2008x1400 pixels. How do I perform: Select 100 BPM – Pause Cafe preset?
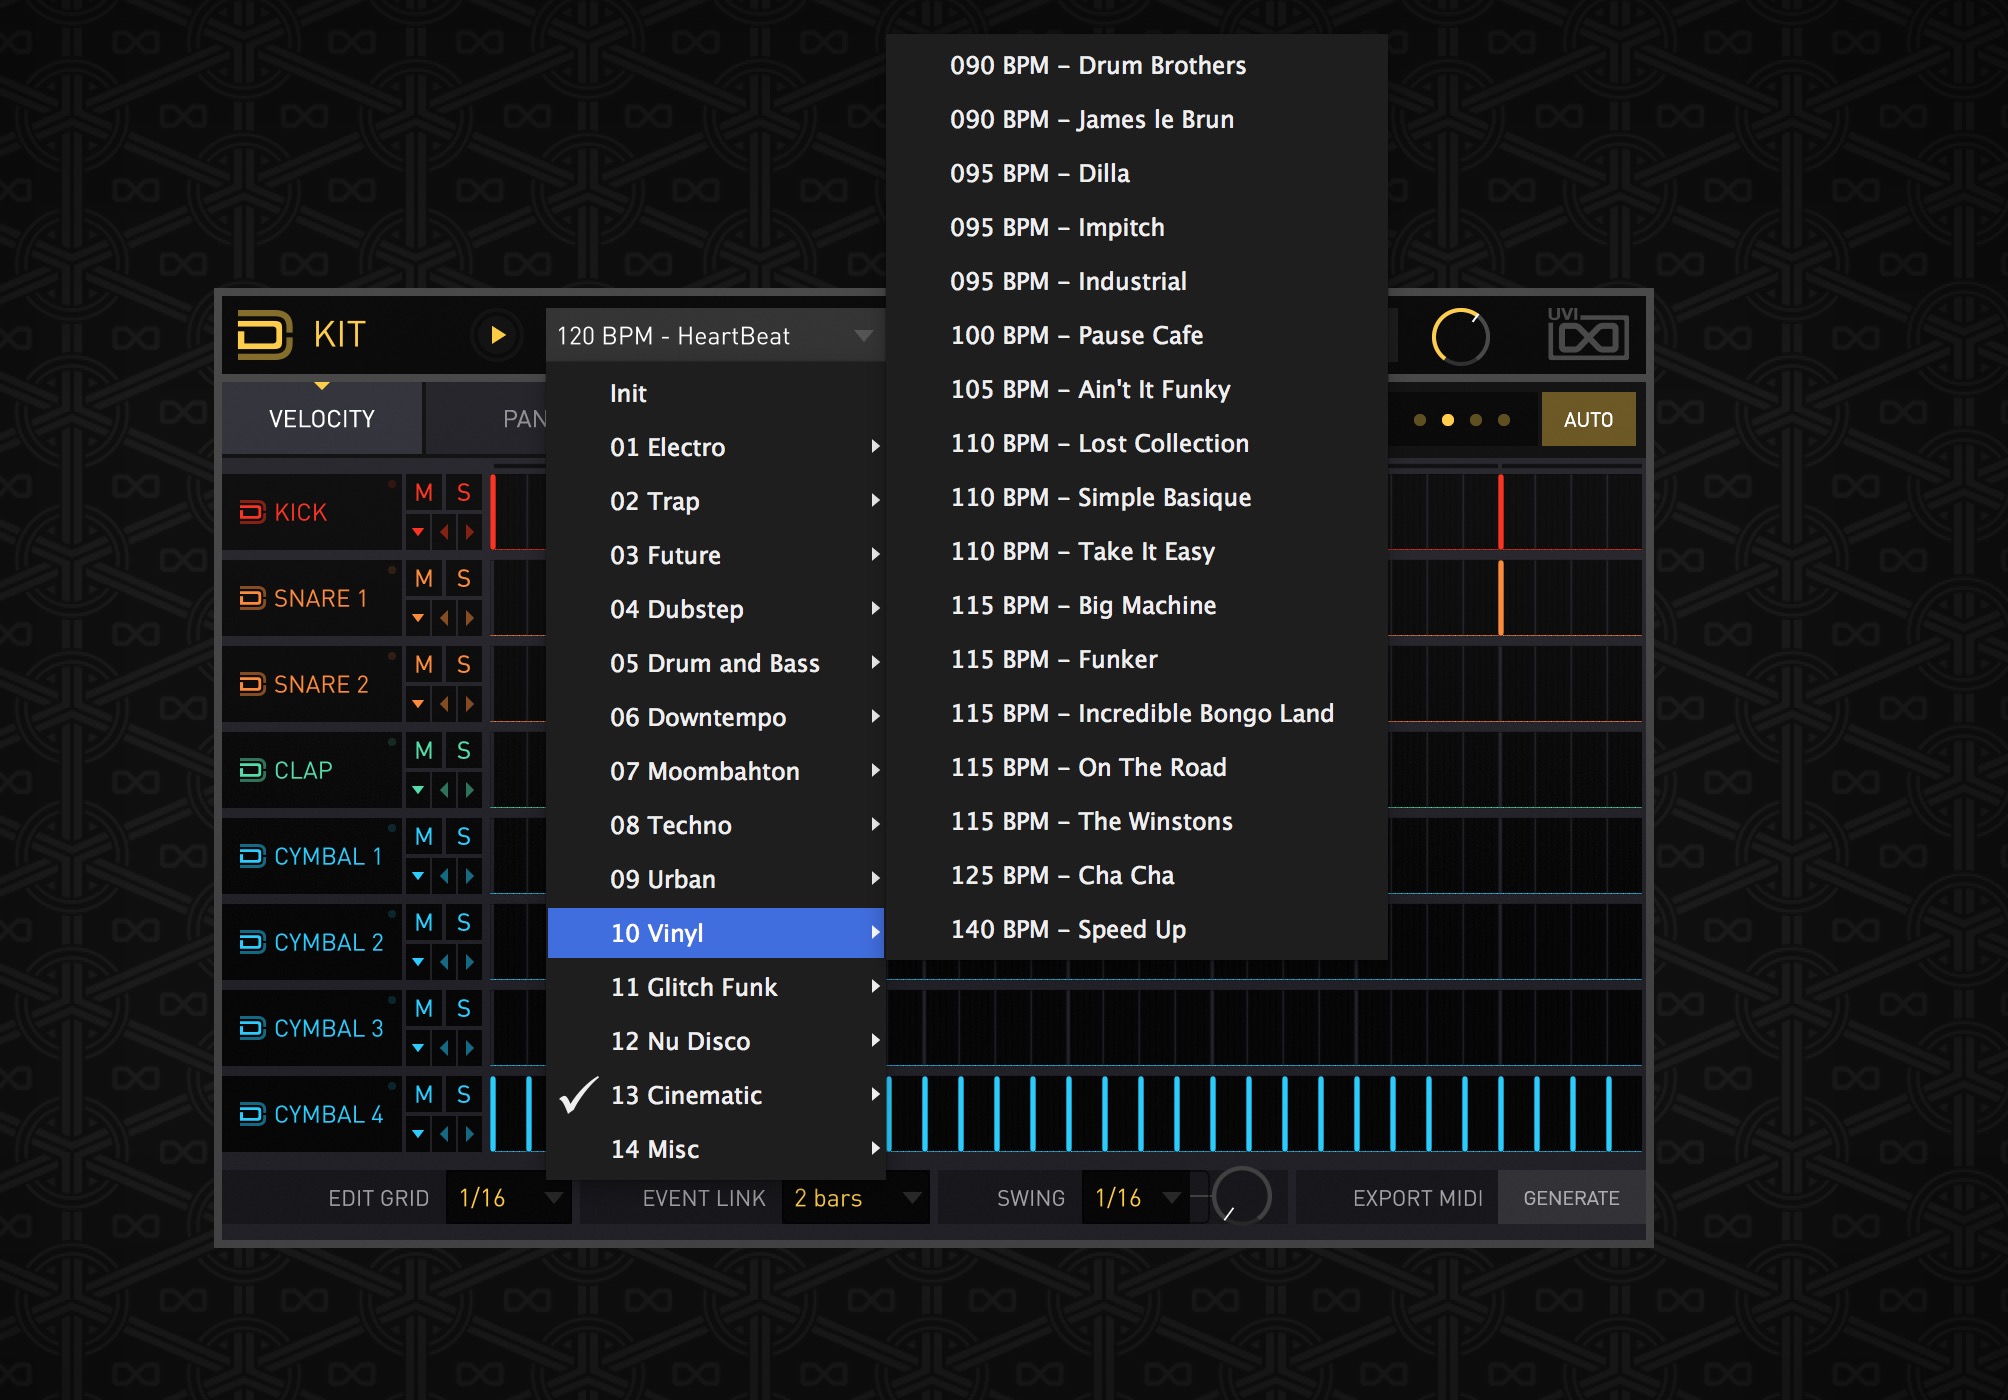click(1137, 335)
